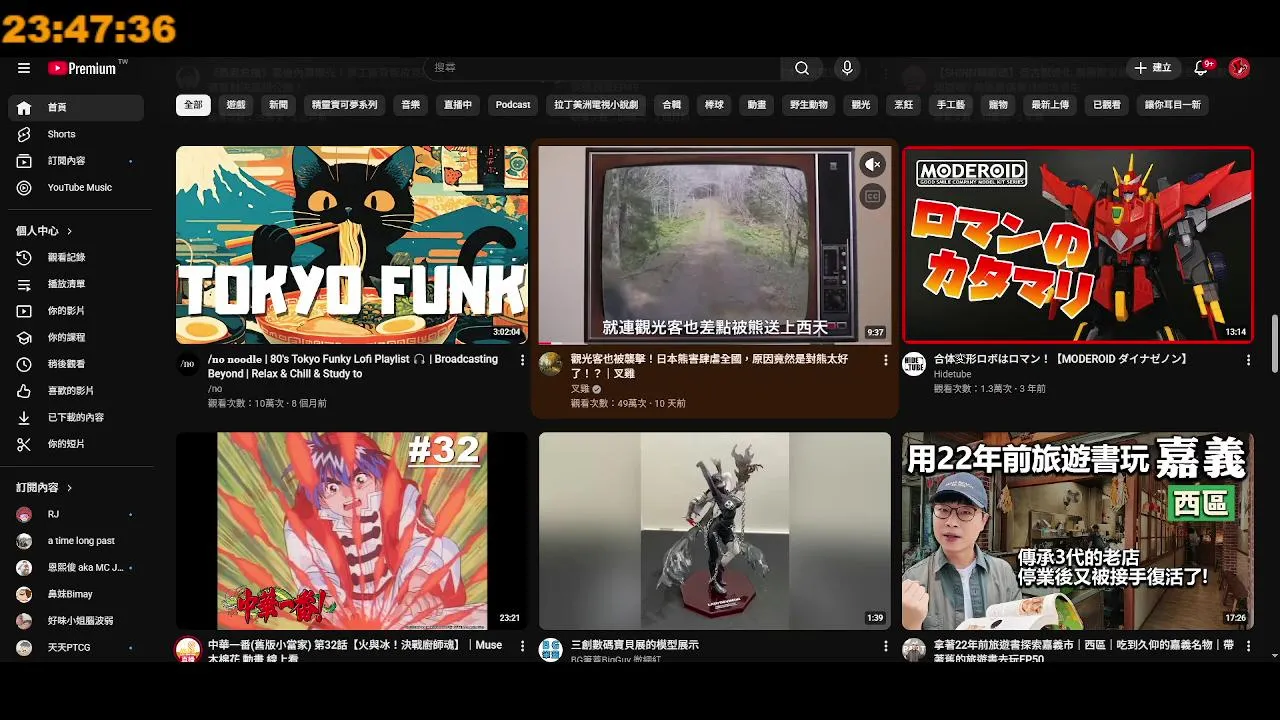
Task: Open 三創數碼寶貝展的模型展示 title
Action: coord(635,645)
